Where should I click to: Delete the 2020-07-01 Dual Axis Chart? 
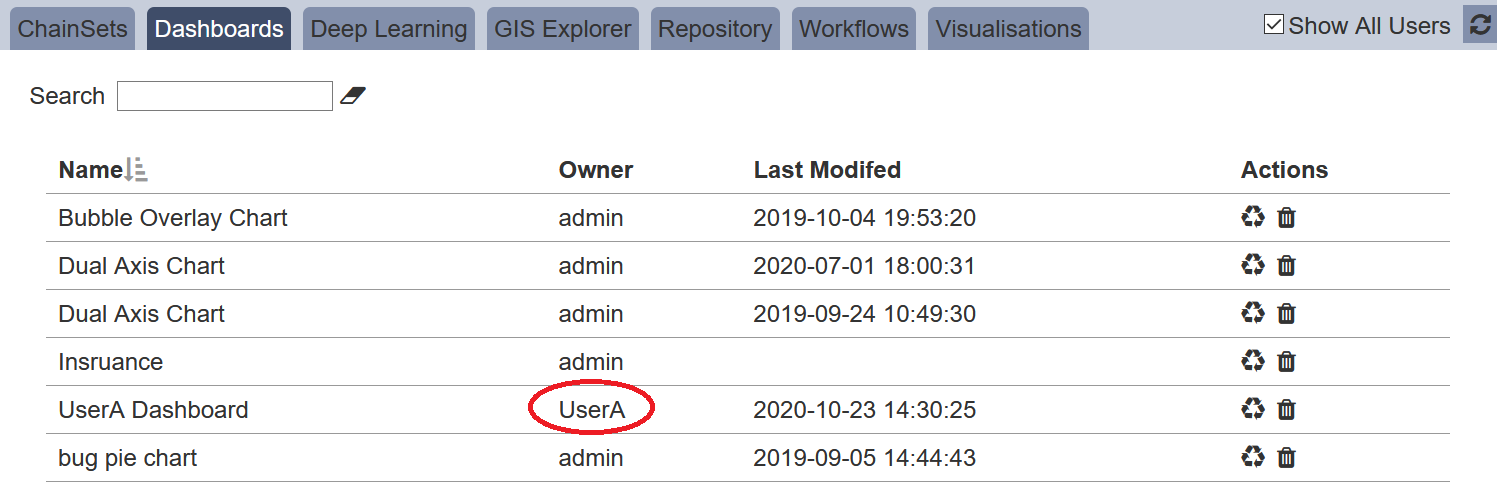[1287, 265]
